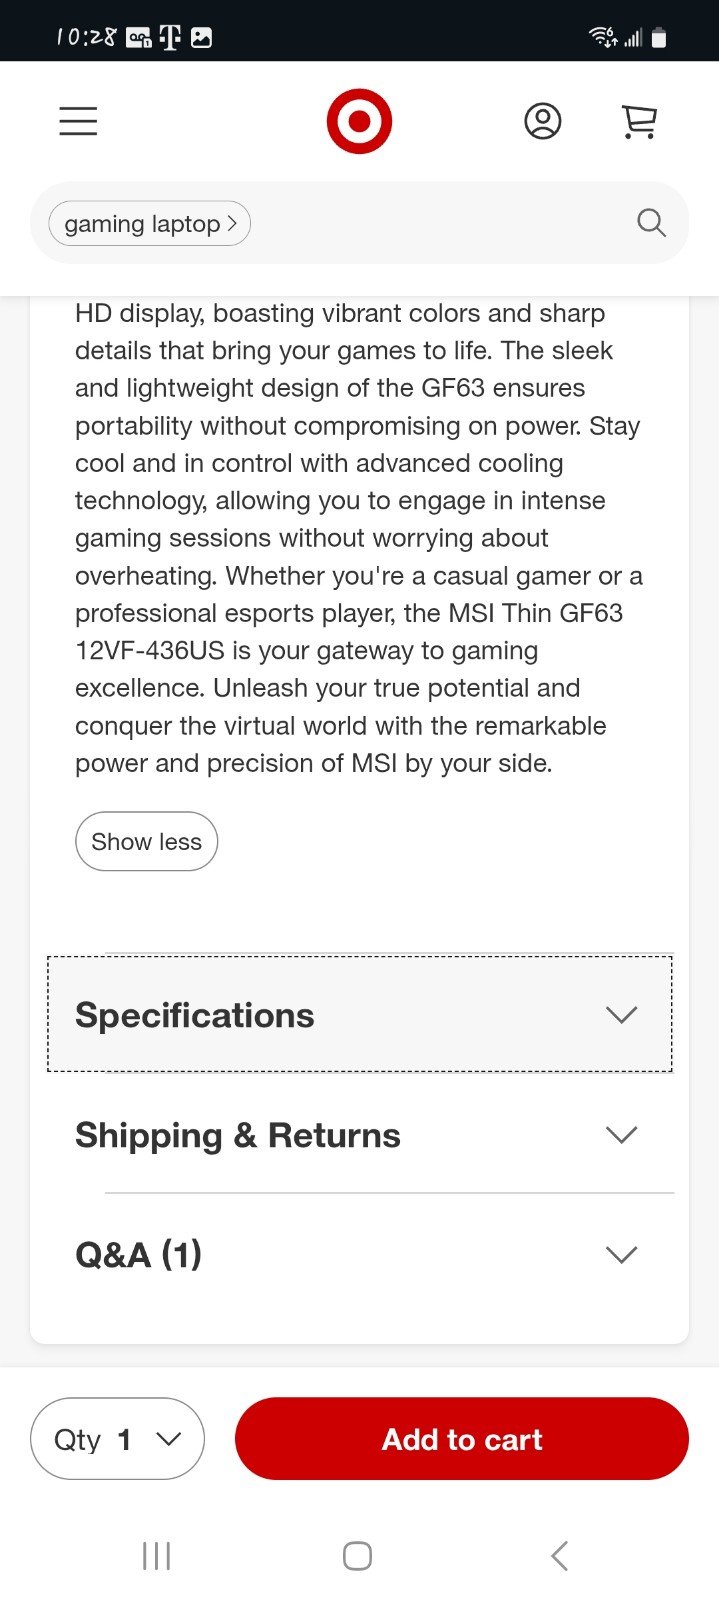Open the Qty quantity dropdown
This screenshot has width=719, height=1600.
tap(118, 1438)
